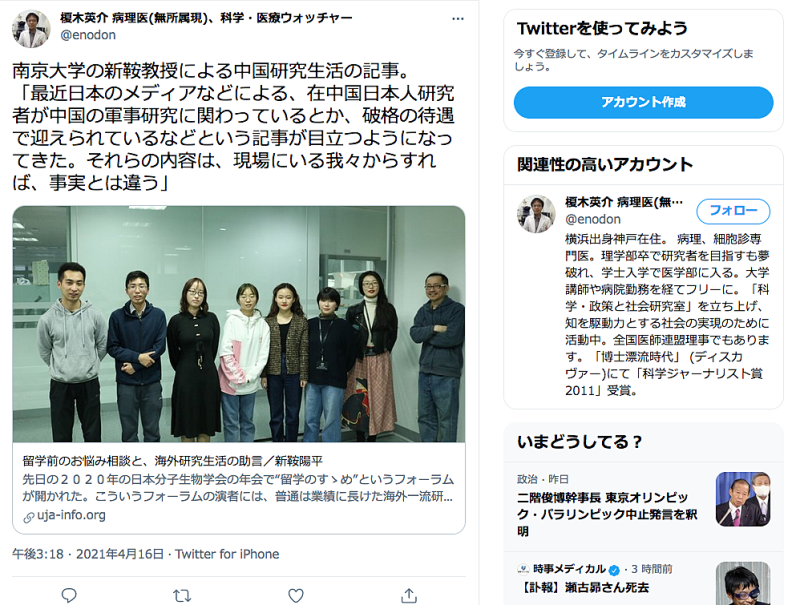Click the Twitter for iPhone source link

(227, 554)
